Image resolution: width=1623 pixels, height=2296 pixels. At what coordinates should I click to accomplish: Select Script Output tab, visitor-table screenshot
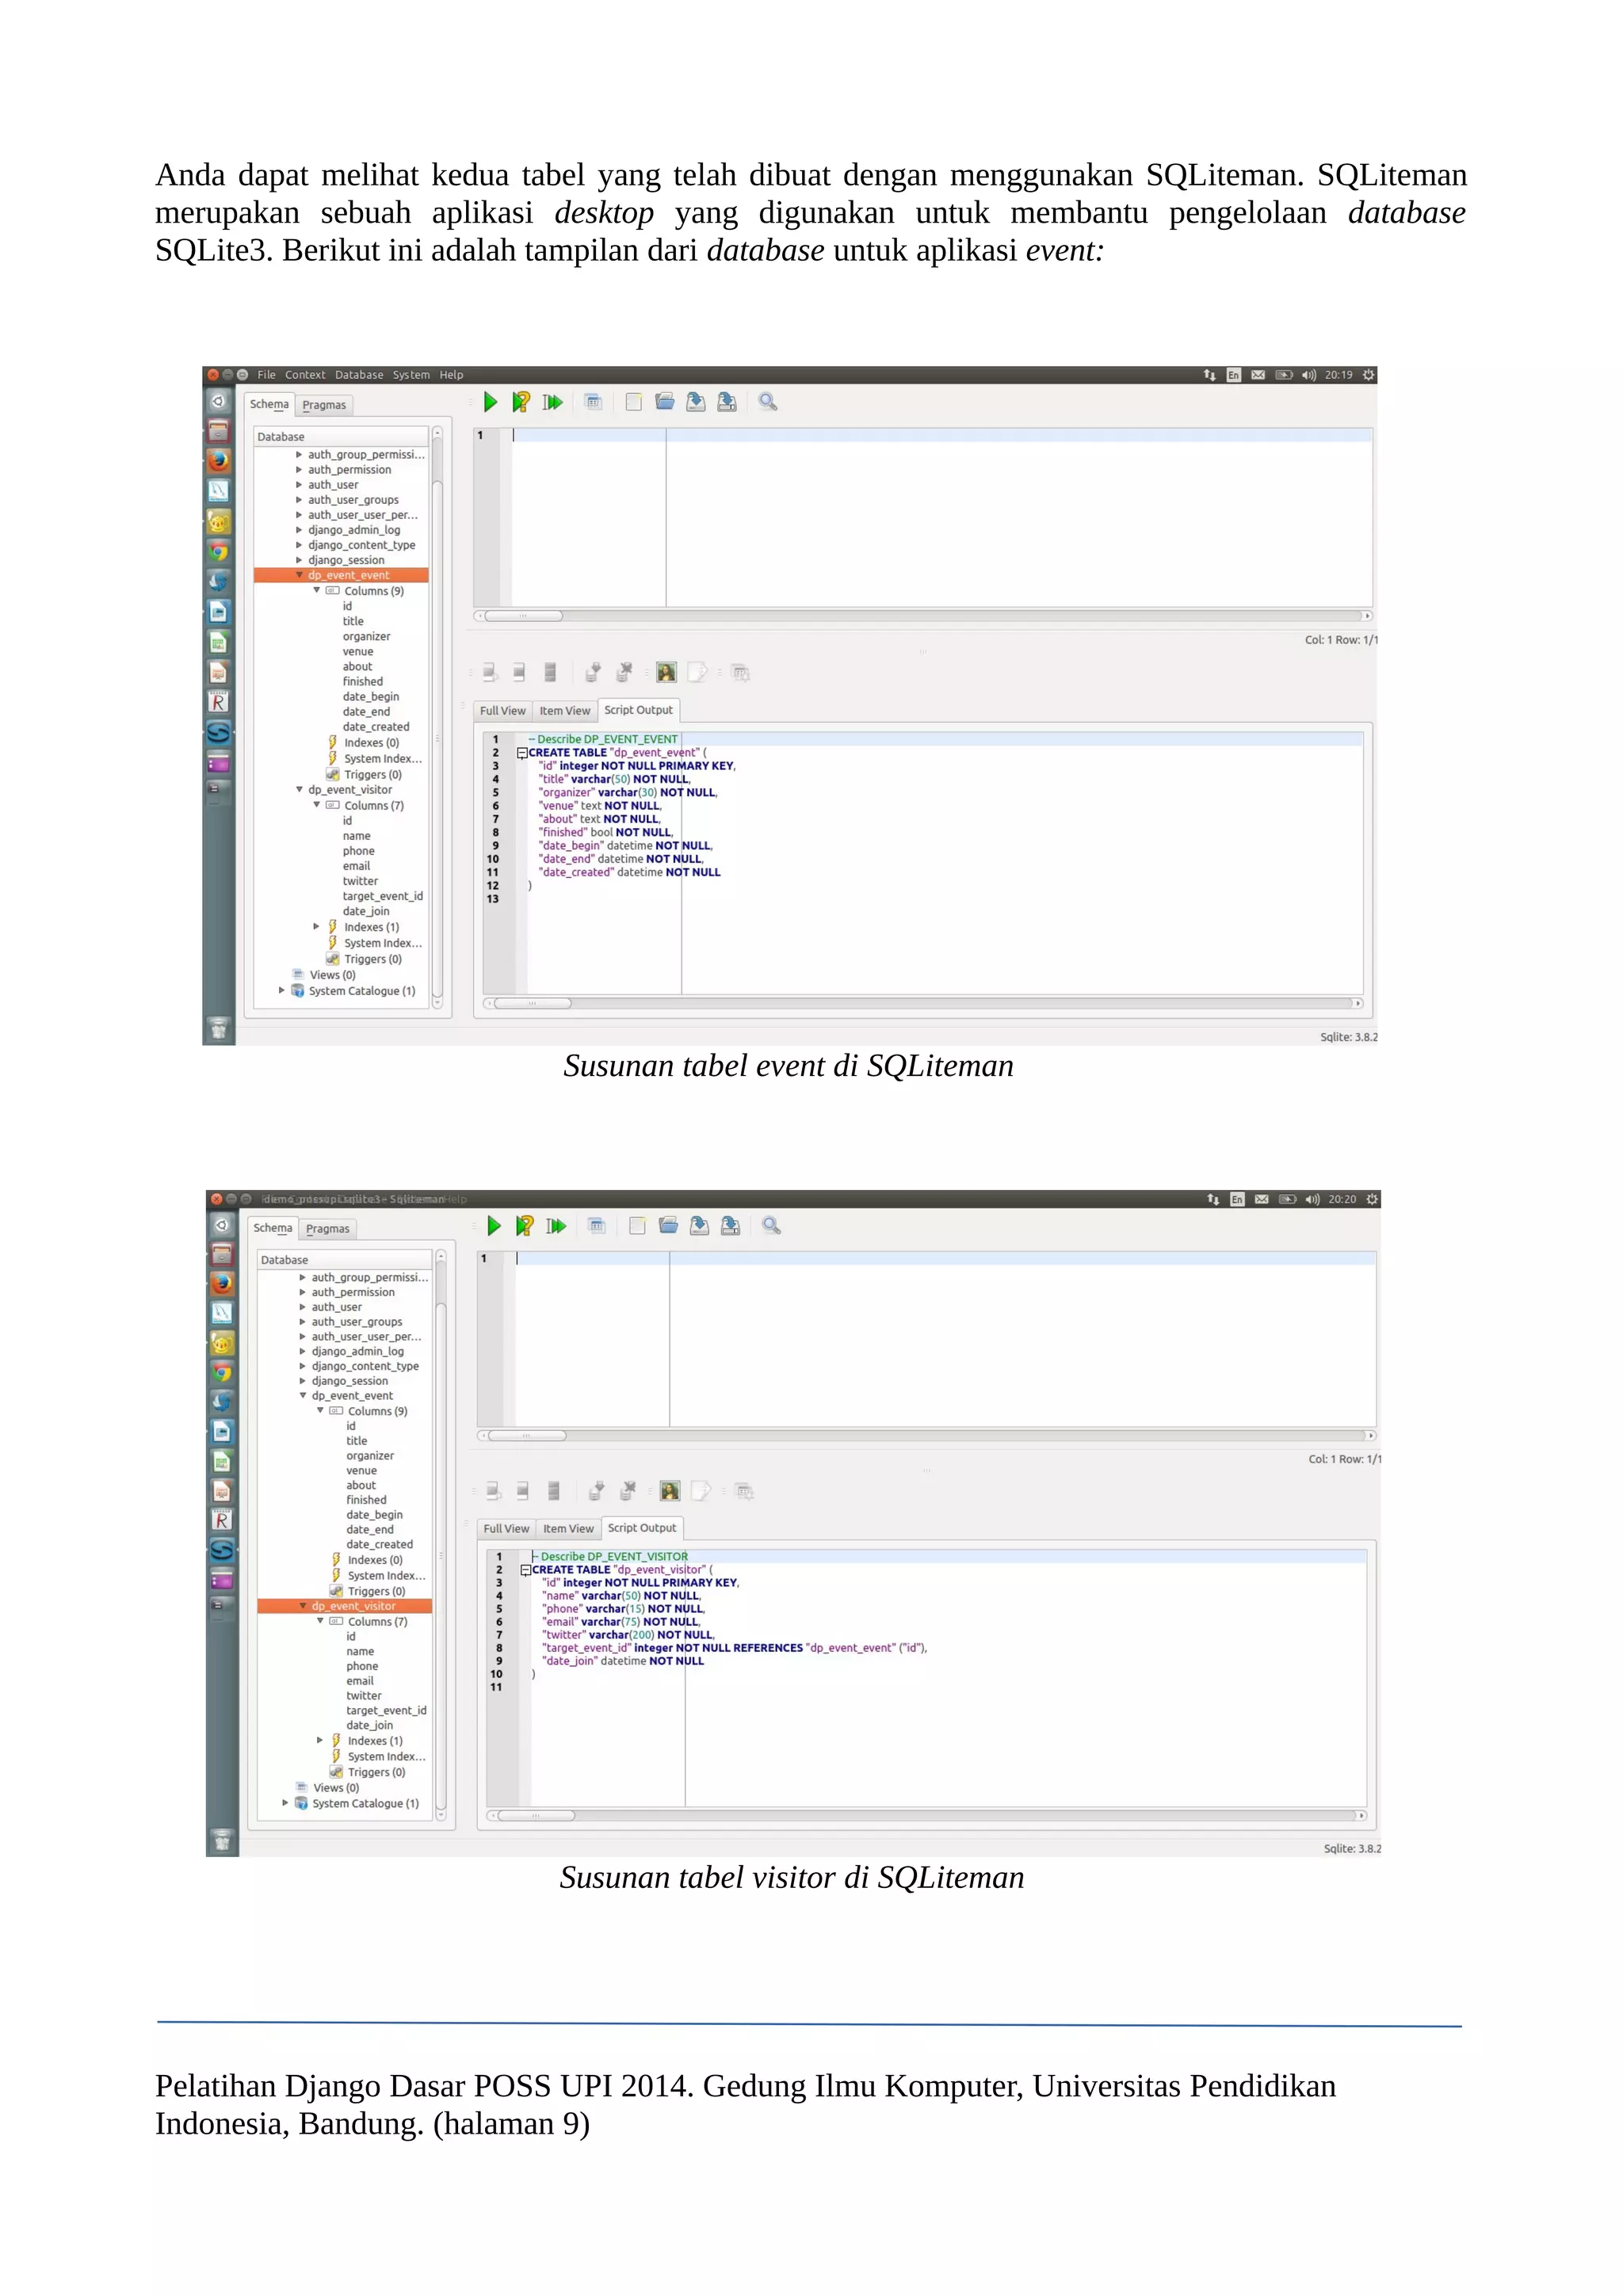coord(642,1528)
